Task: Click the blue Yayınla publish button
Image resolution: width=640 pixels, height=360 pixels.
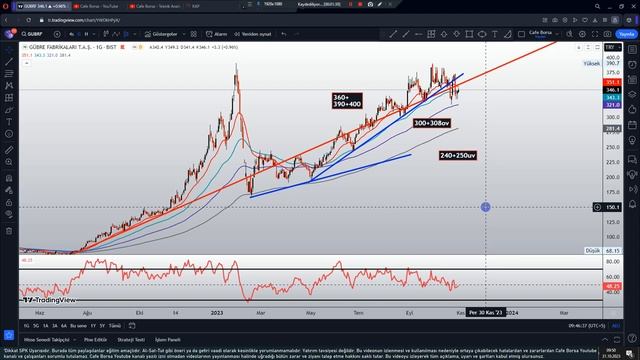Action: [626, 34]
